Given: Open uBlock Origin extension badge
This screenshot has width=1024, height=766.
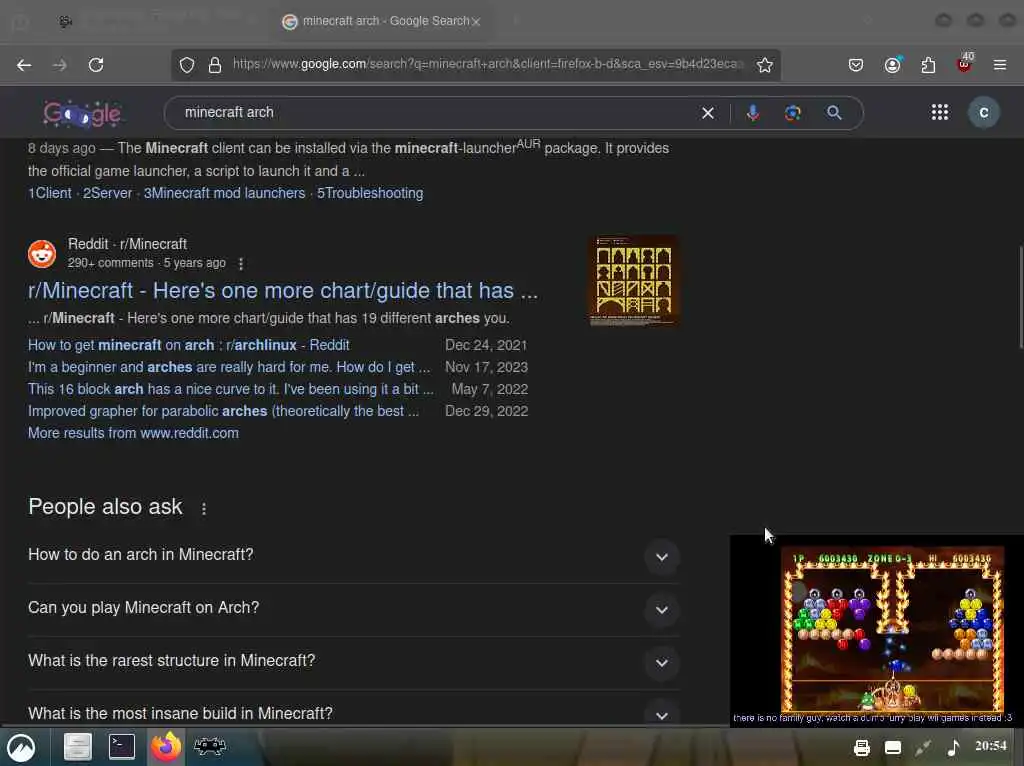Looking at the screenshot, I should [964, 63].
